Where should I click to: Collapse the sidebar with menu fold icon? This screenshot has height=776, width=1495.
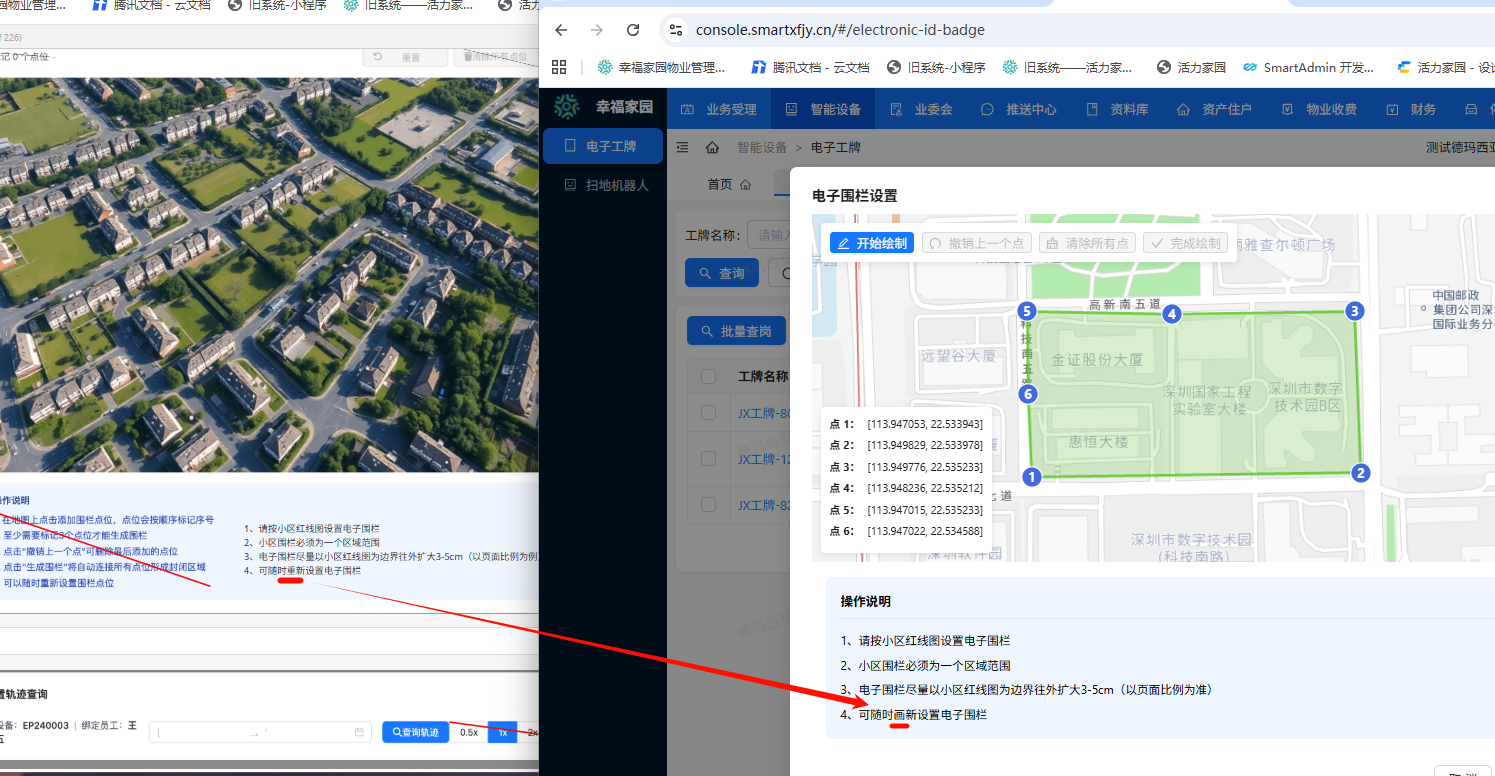(x=683, y=147)
